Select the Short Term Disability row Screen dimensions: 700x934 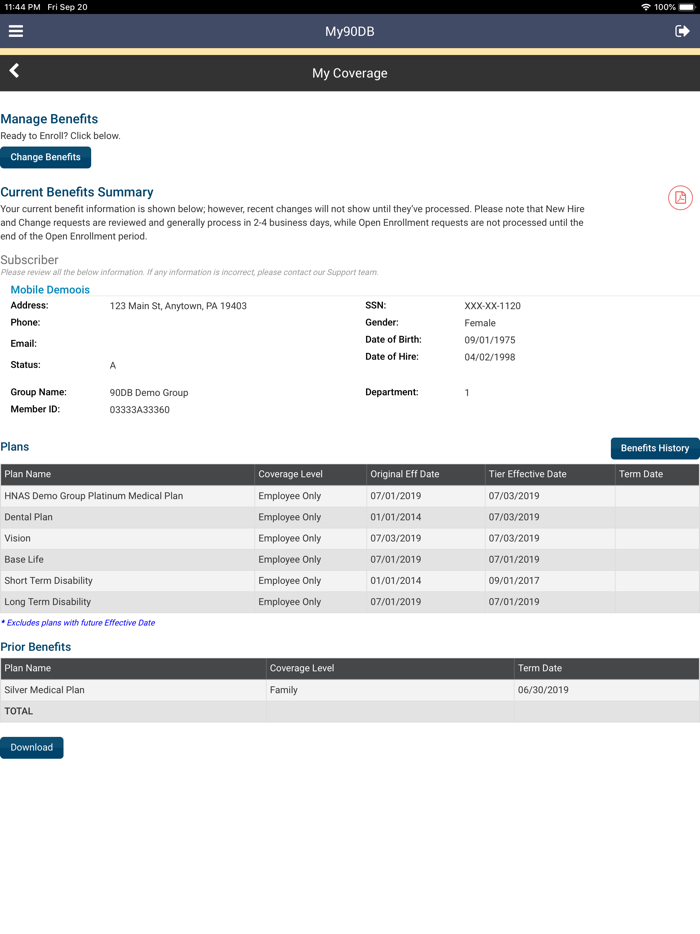pyautogui.click(x=350, y=581)
